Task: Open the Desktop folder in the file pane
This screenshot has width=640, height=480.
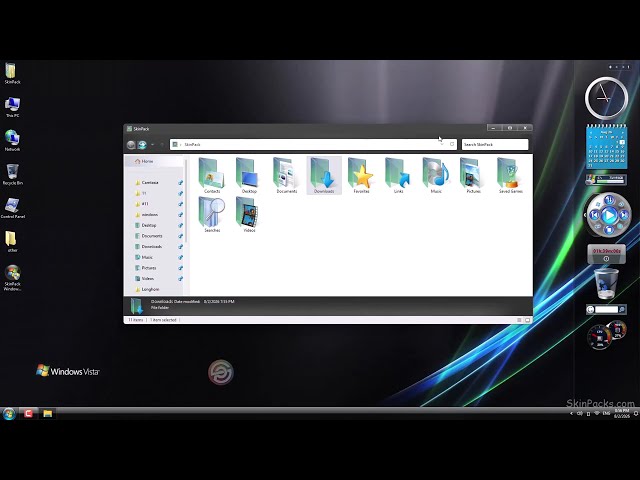Action: pos(249,176)
